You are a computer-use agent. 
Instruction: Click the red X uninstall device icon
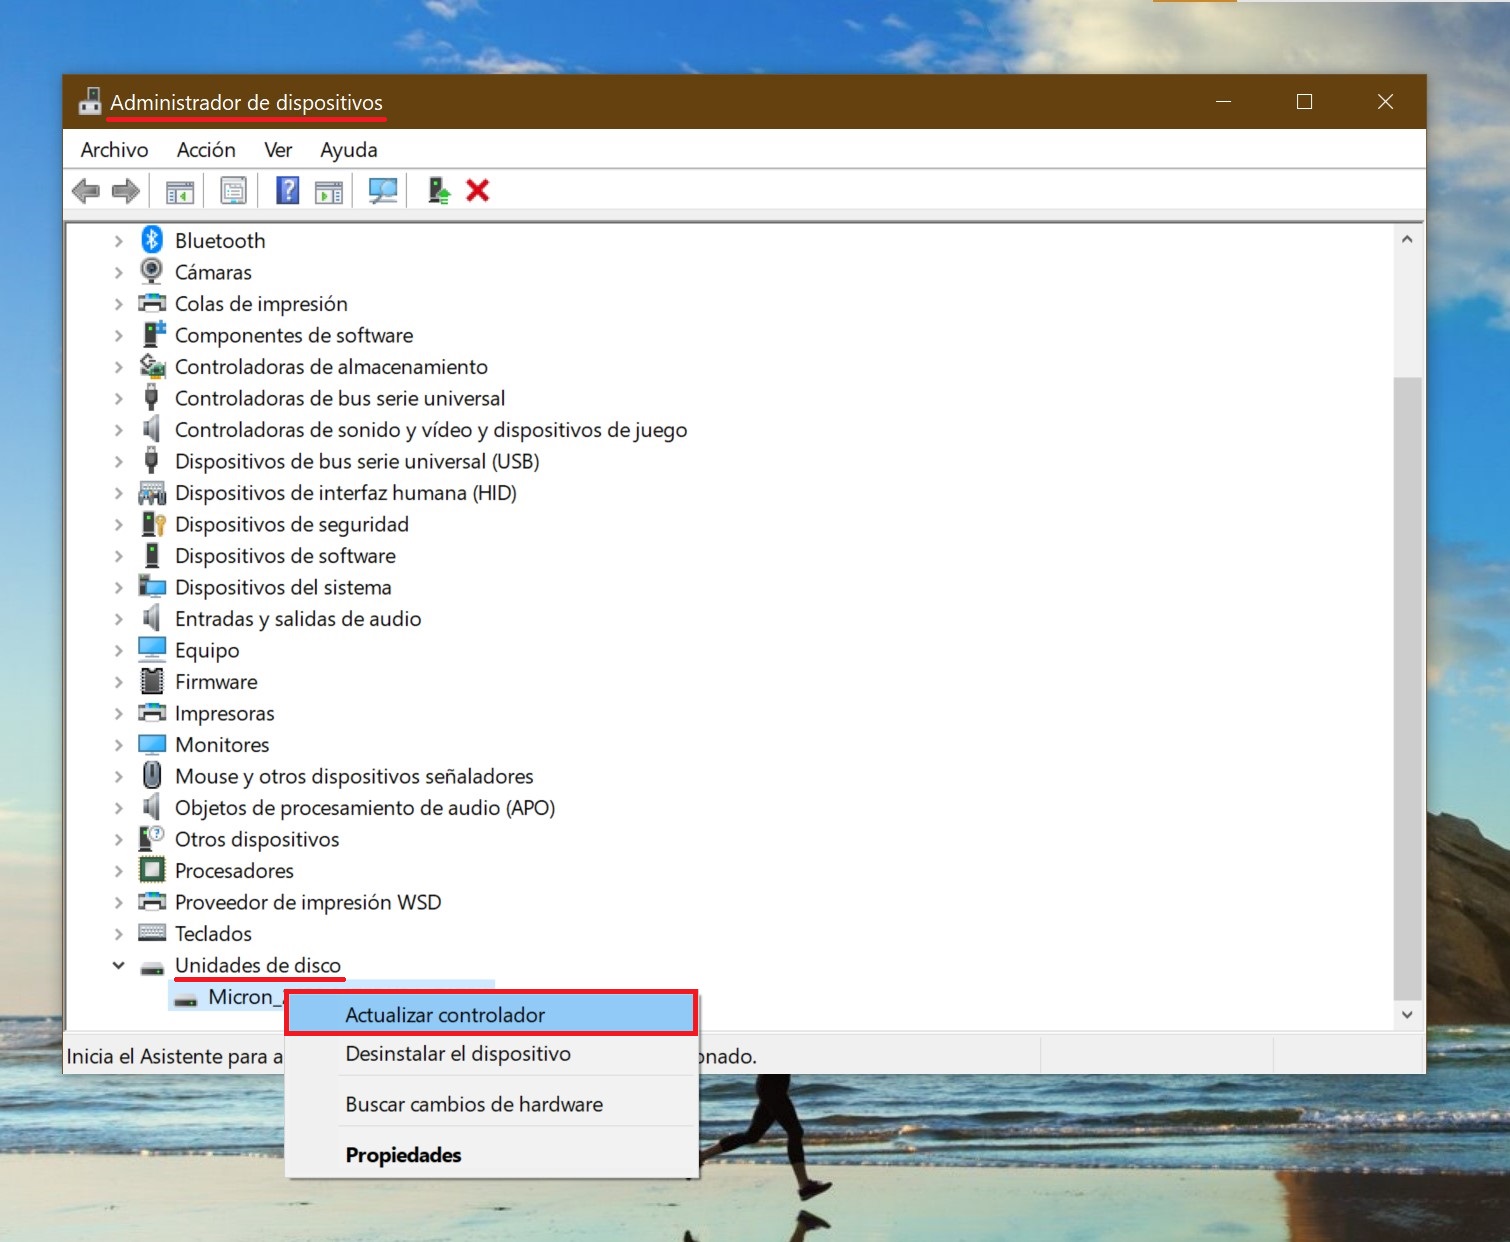tap(478, 190)
